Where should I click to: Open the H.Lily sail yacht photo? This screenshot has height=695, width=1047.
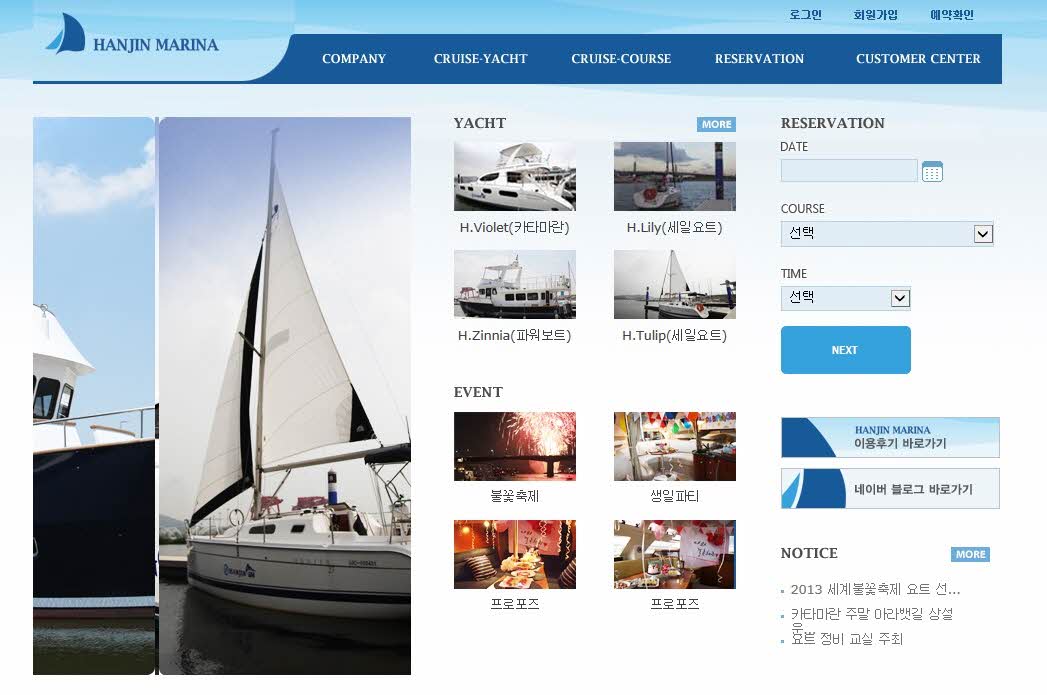674,176
